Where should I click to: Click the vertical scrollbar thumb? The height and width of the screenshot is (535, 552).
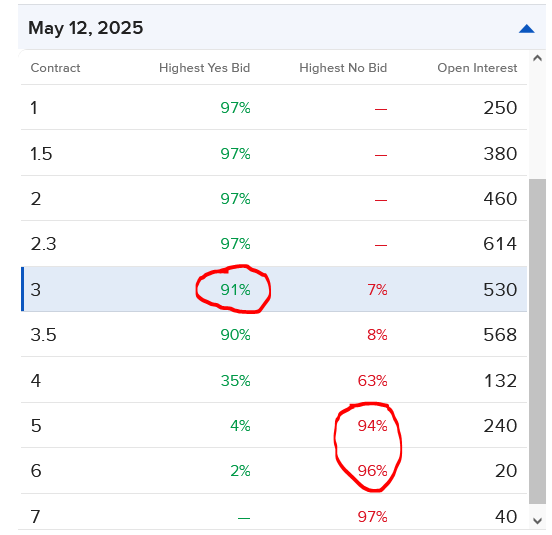(x=537, y=341)
